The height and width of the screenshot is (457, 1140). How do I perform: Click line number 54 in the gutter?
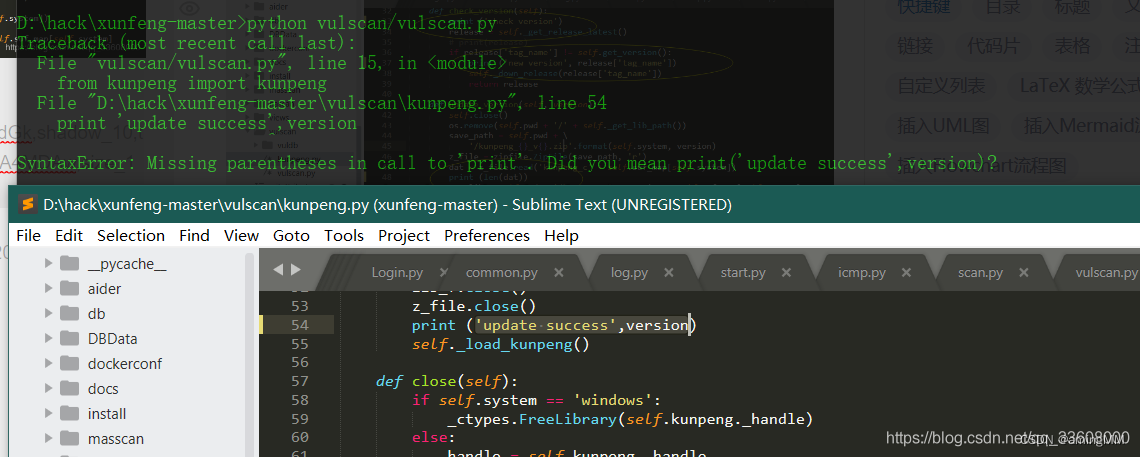coord(300,325)
